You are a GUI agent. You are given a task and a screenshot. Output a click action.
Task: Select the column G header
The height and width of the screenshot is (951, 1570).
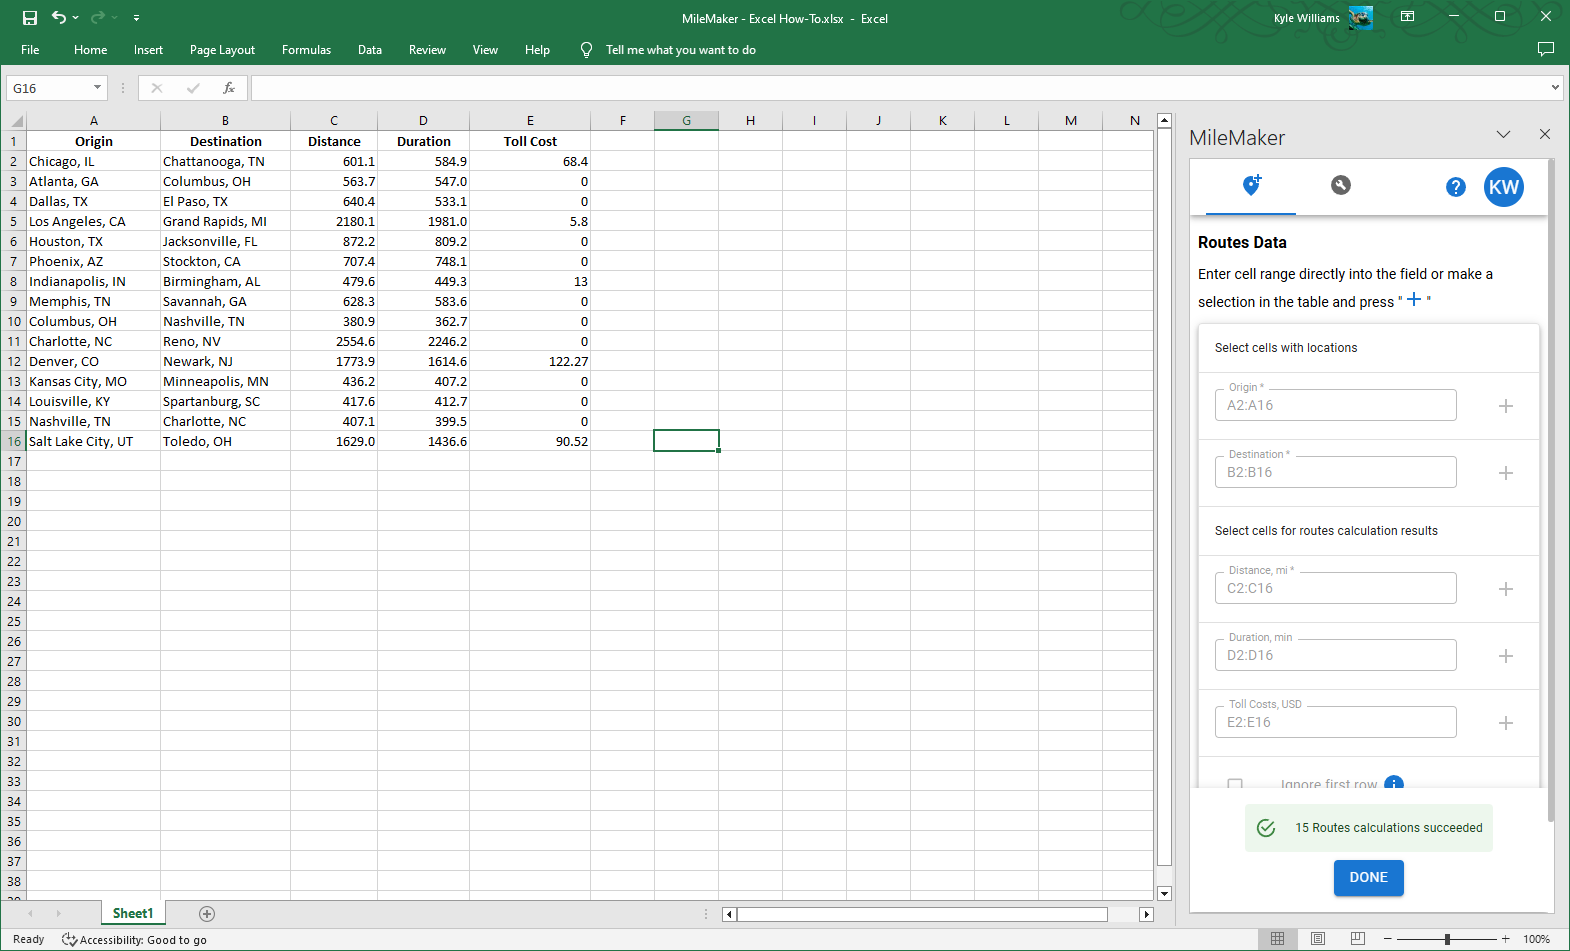(686, 121)
